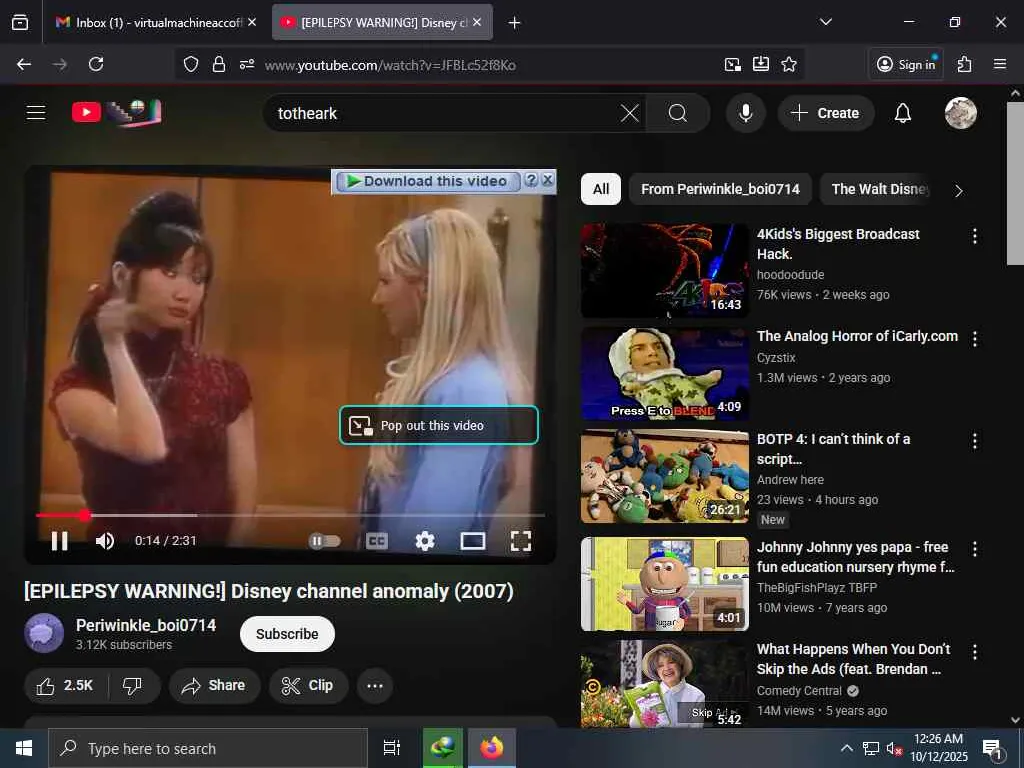Create a clip with the Clip button

(308, 685)
